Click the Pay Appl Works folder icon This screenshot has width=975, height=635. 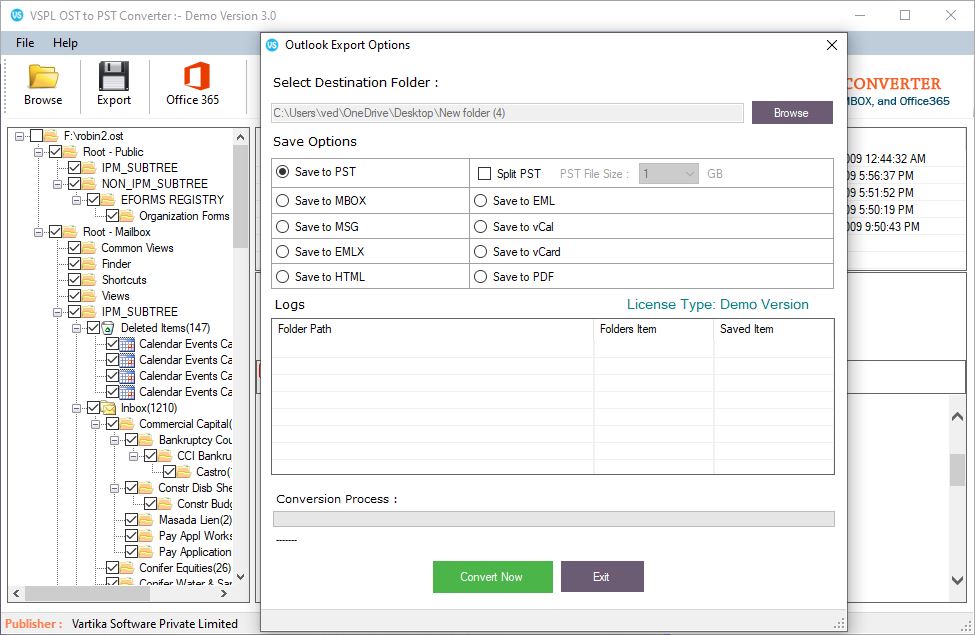tap(146, 535)
